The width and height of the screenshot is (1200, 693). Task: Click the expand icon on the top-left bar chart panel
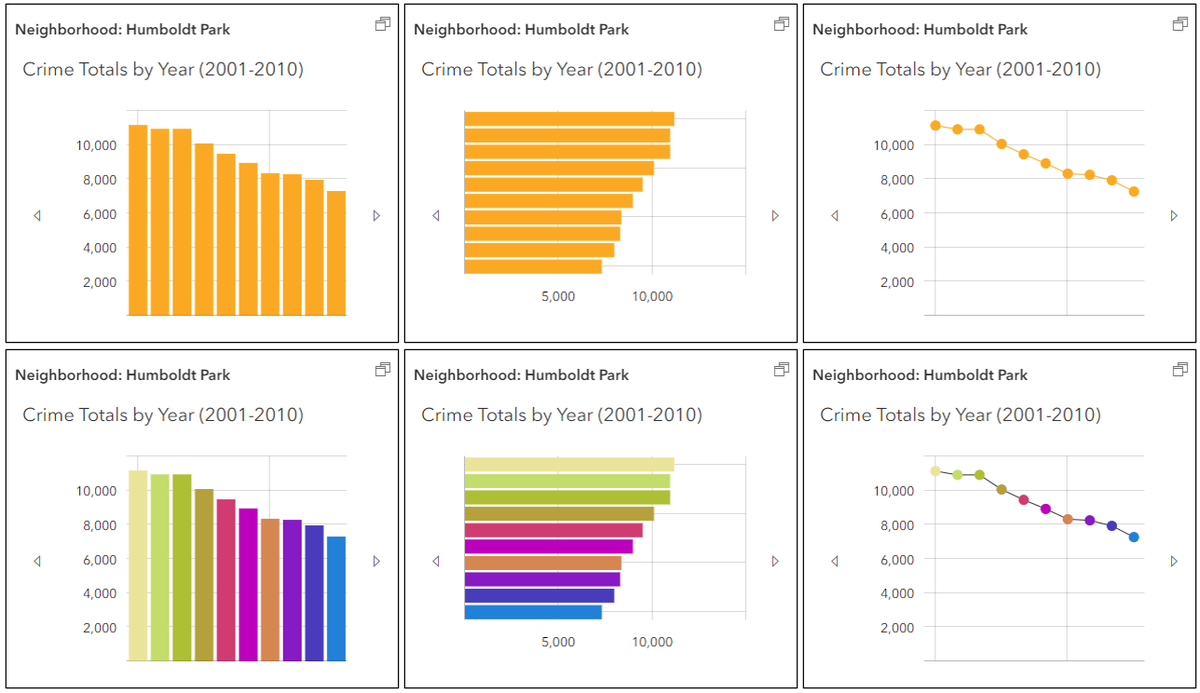coord(382,23)
